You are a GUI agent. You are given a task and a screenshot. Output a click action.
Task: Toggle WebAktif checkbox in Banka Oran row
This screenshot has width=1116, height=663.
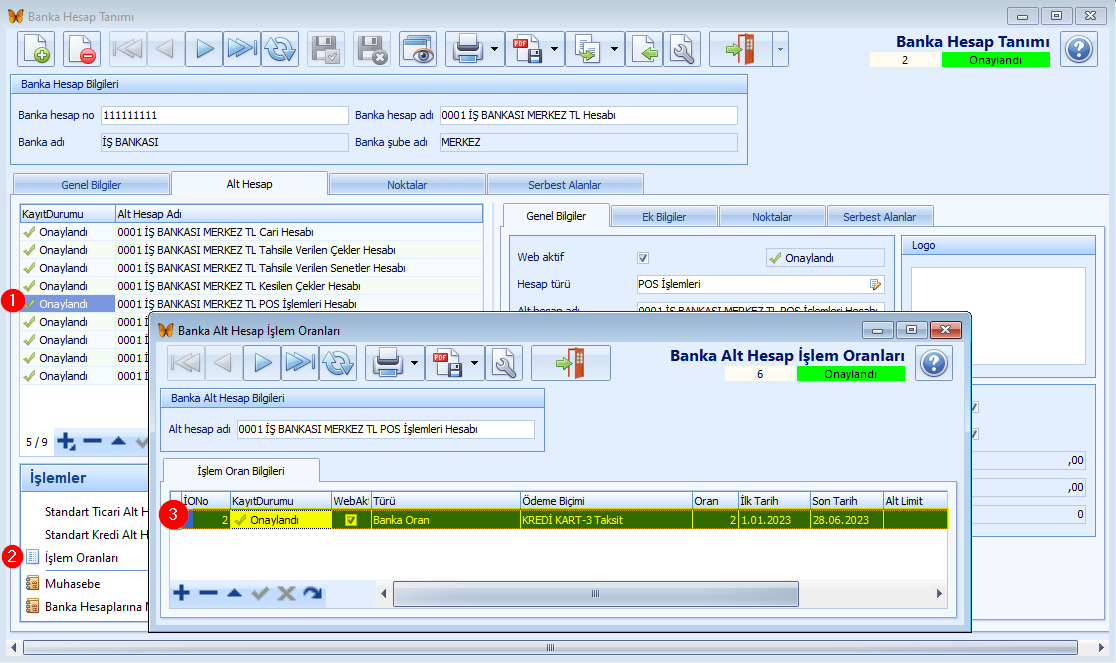[351, 520]
